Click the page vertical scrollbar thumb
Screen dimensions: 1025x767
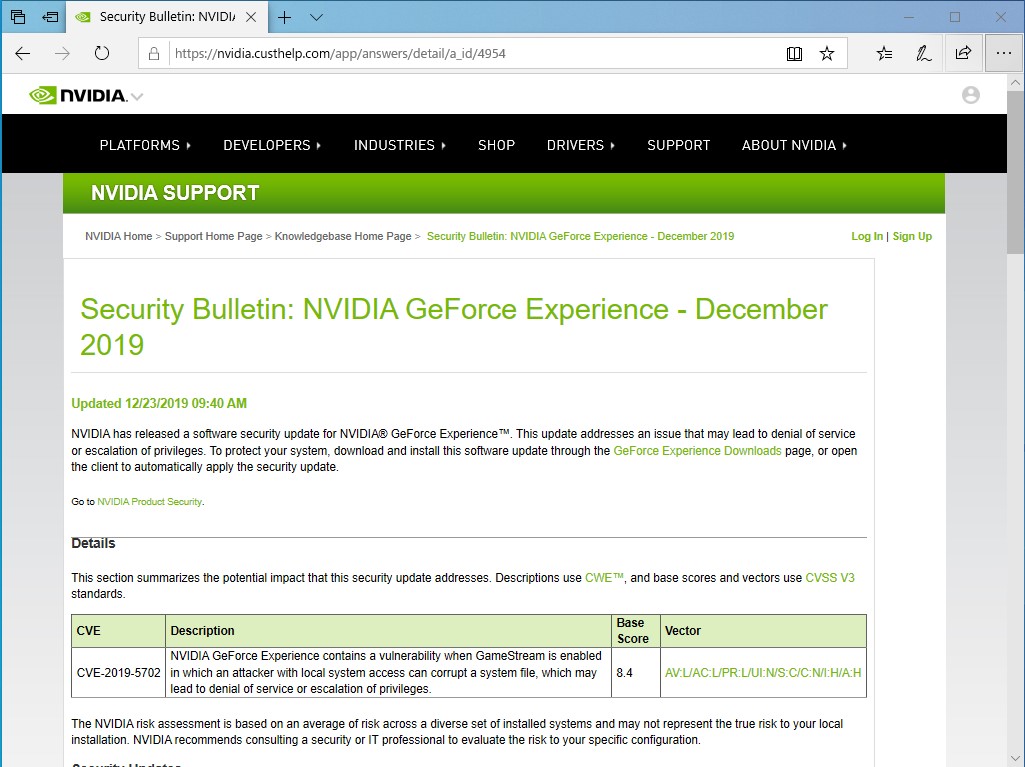[x=1015, y=173]
